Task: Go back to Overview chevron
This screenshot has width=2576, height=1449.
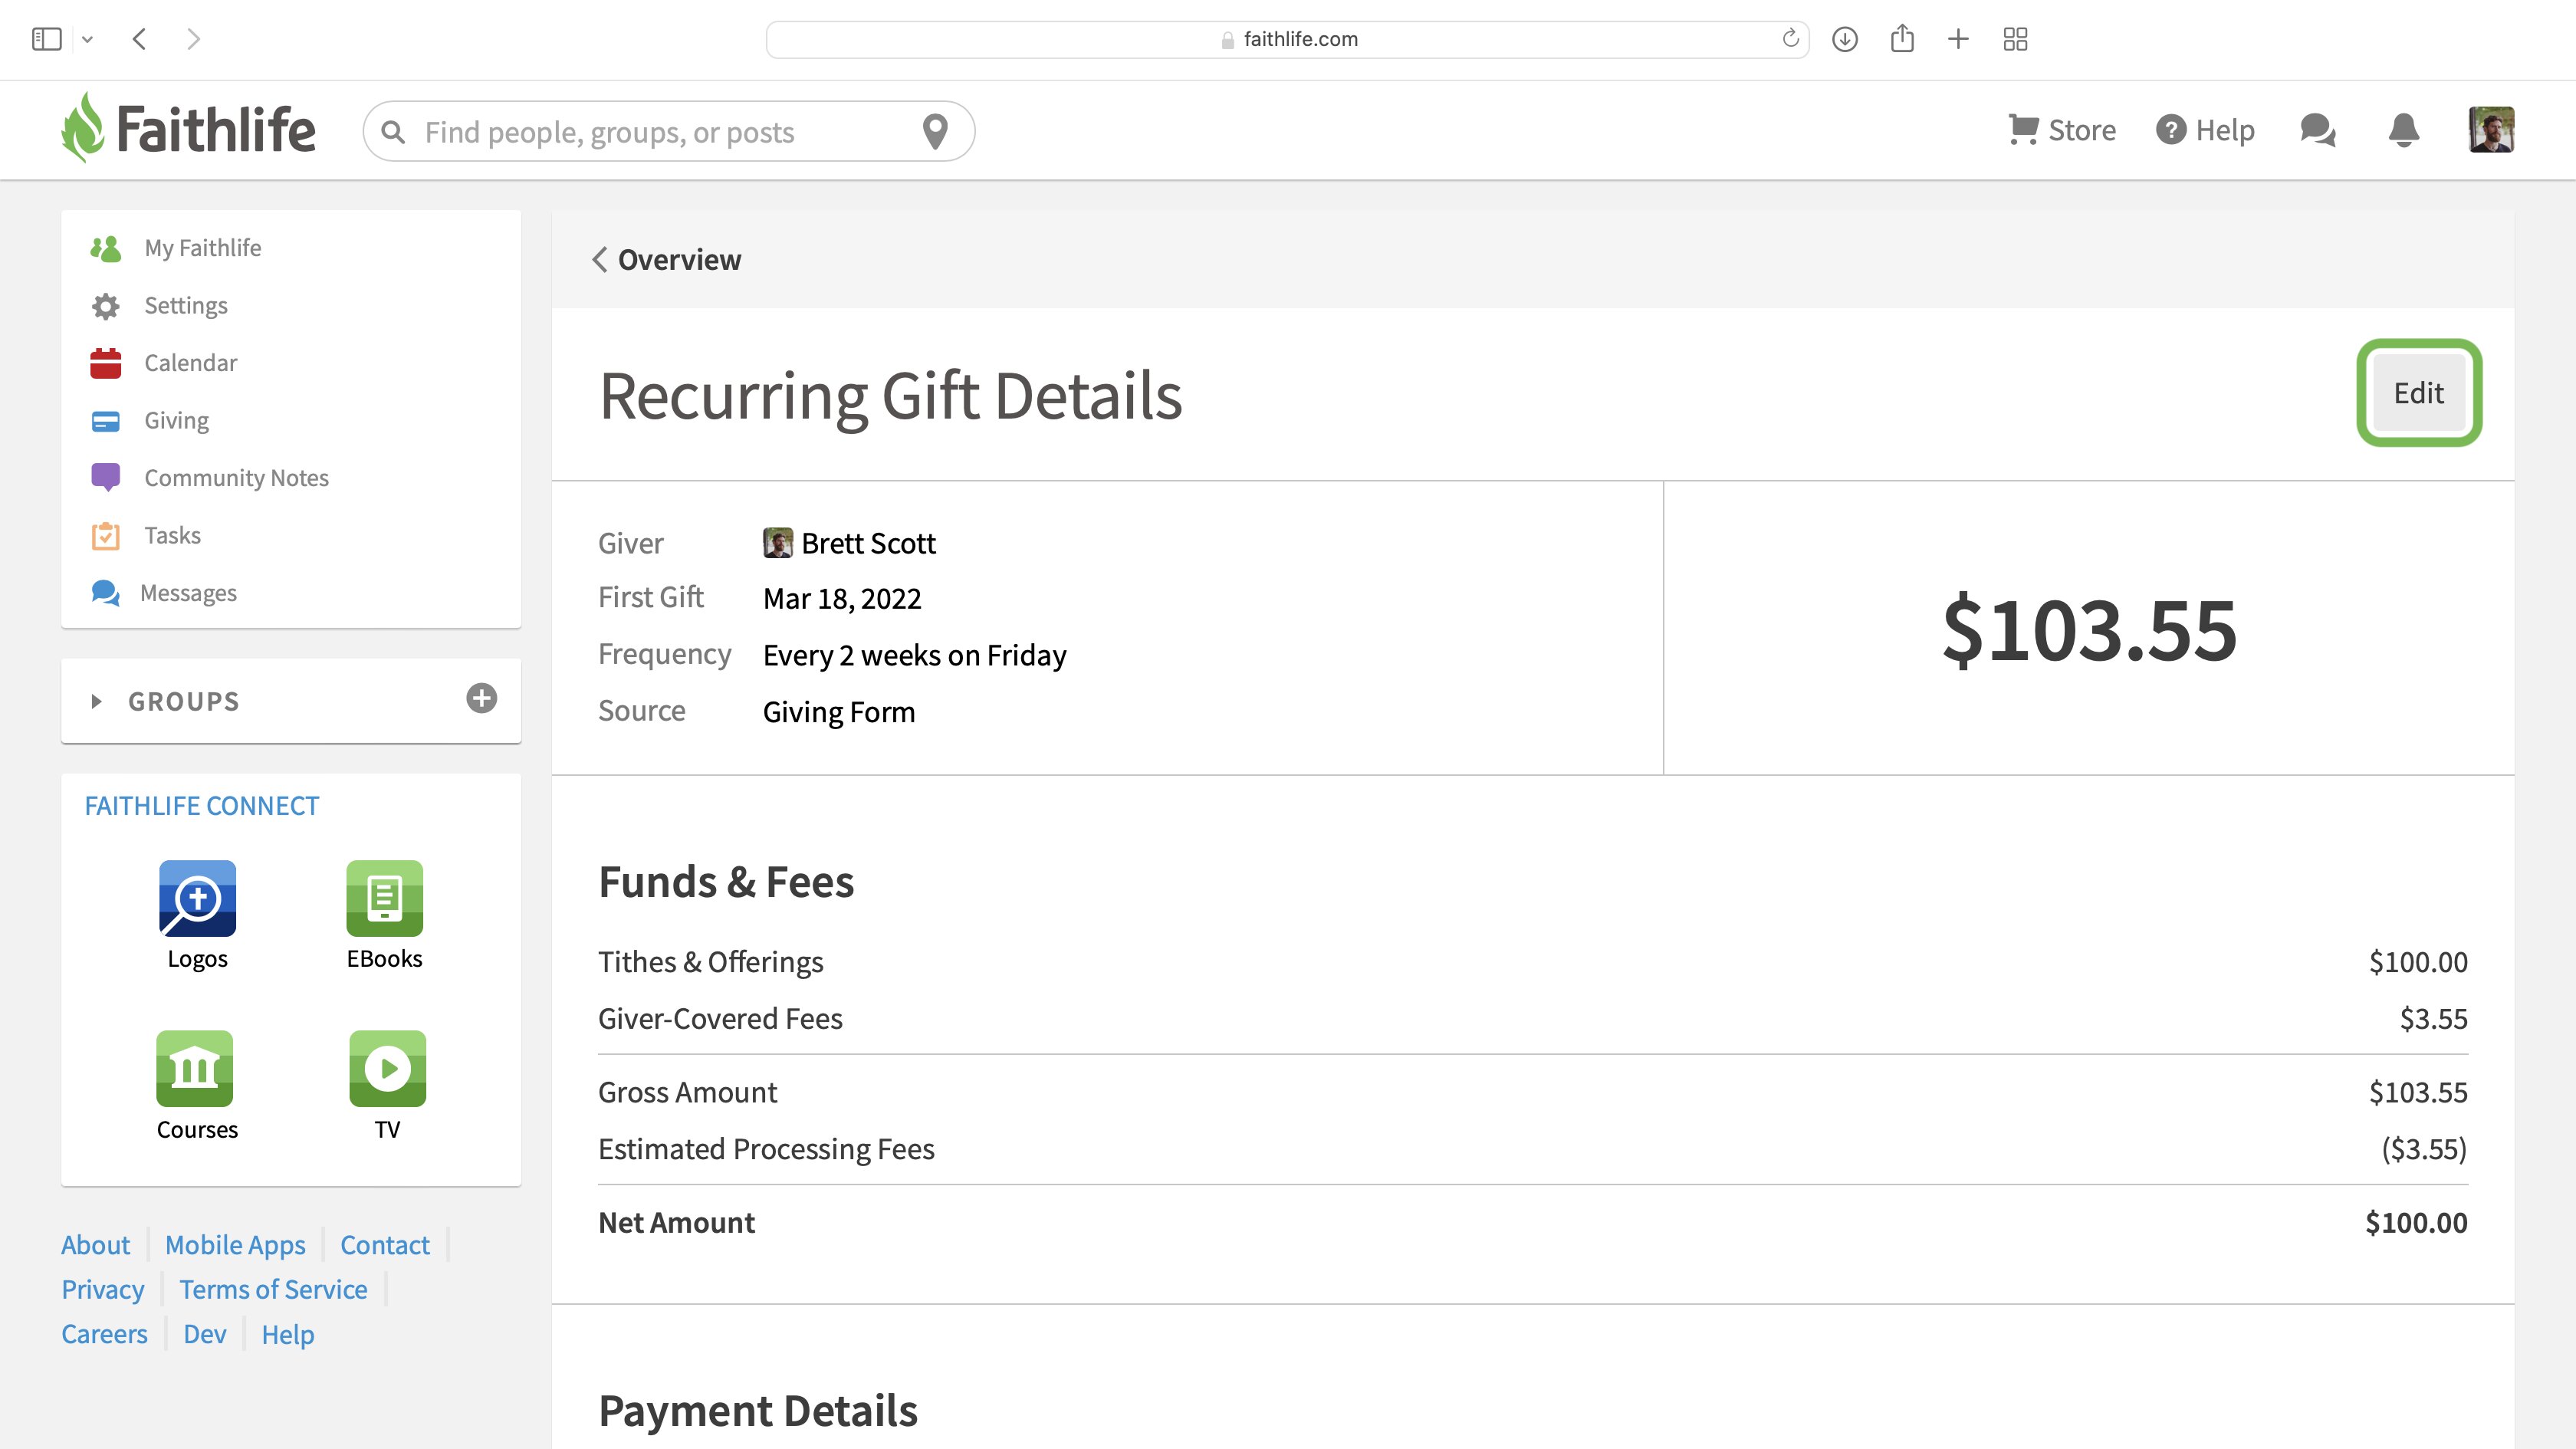Action: click(600, 260)
